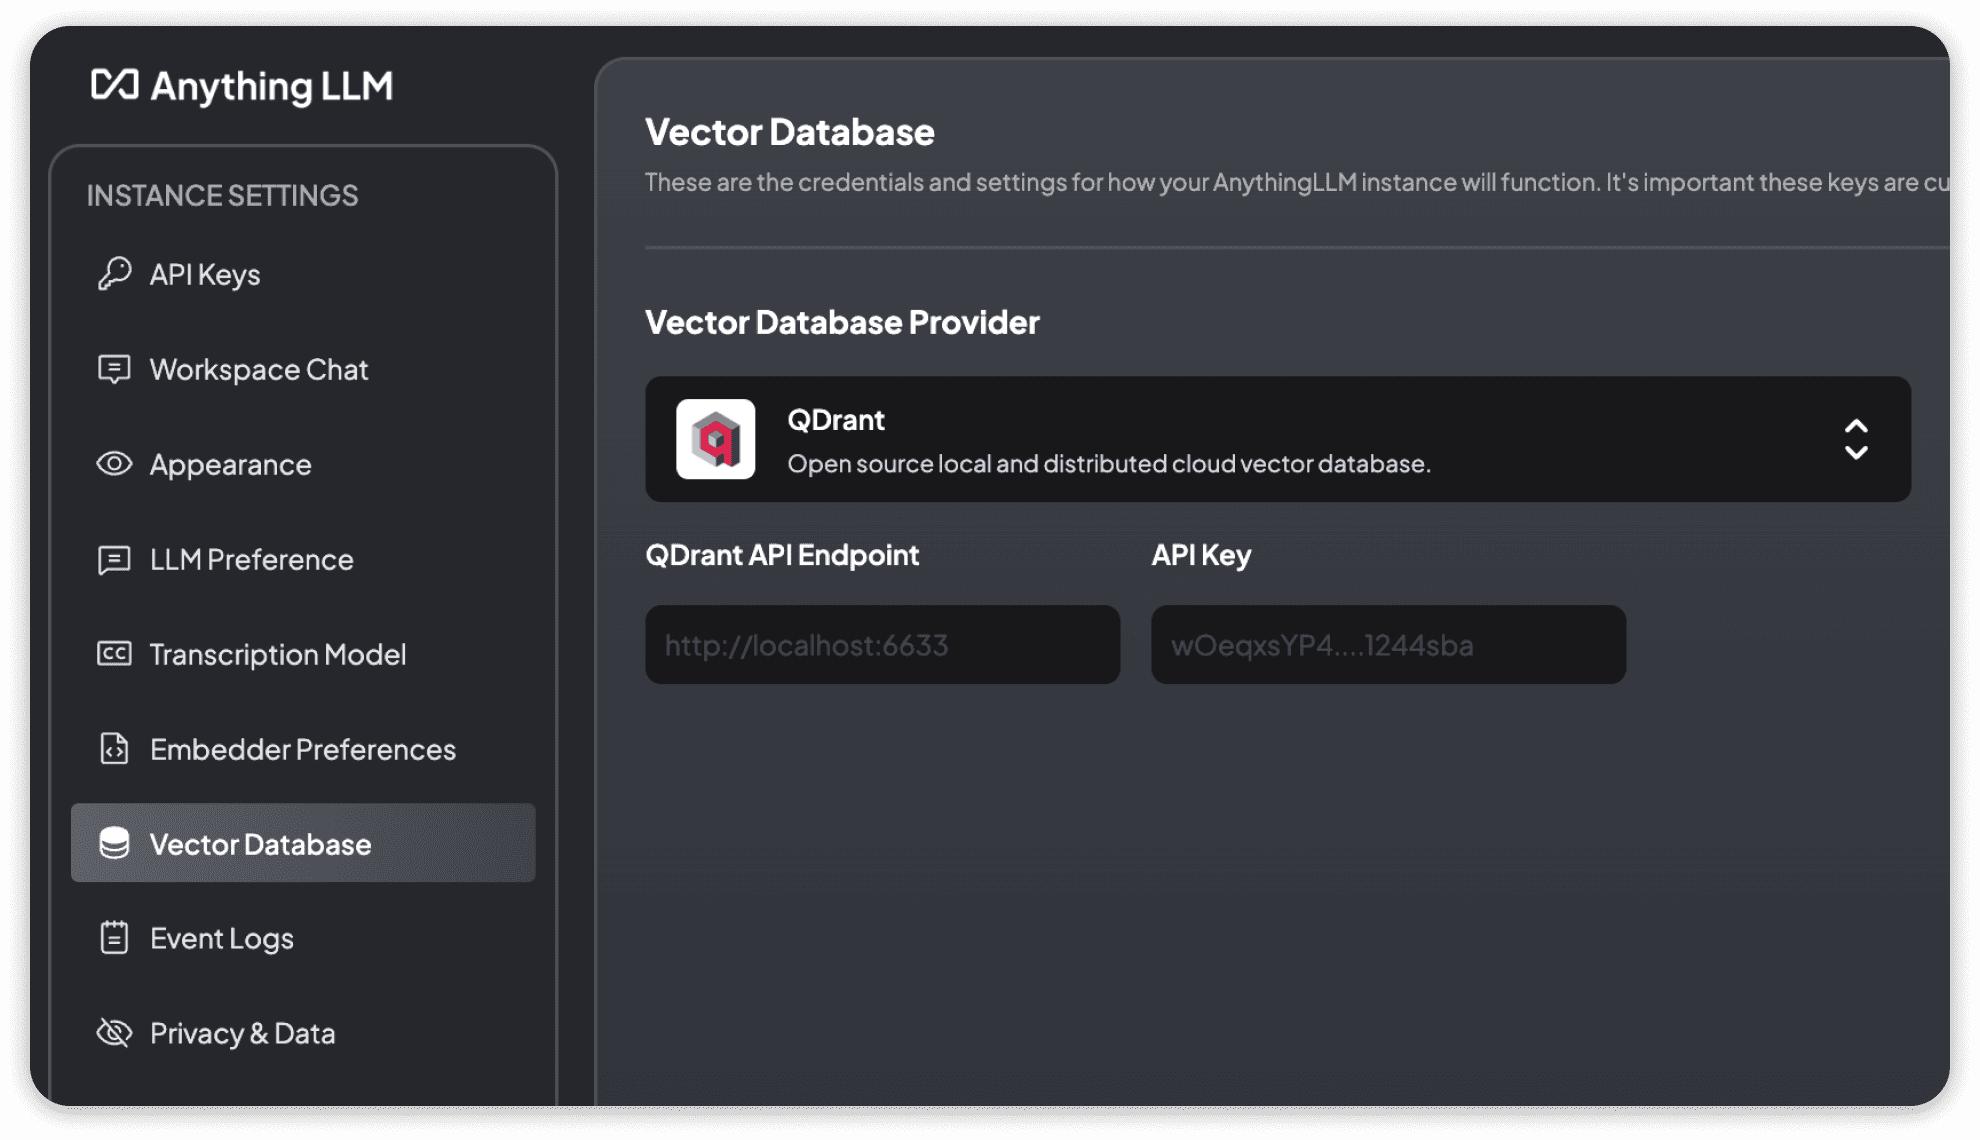Viewport: 1980px width, 1140px height.
Task: Open the Event Logs menu item
Action: point(221,938)
